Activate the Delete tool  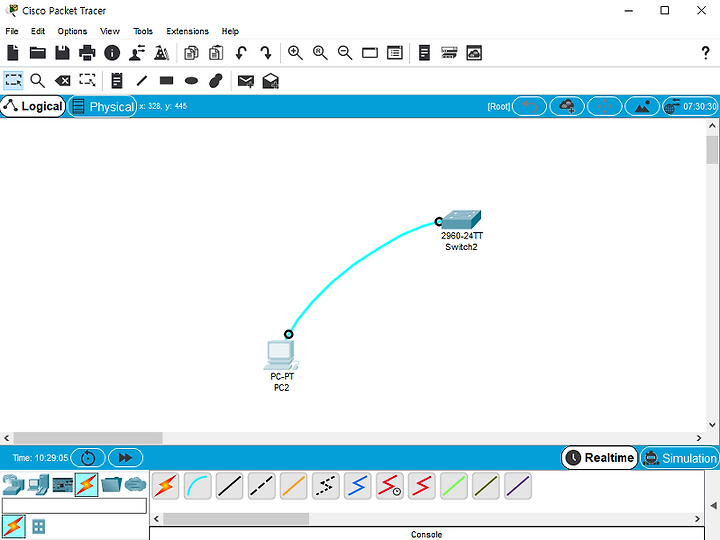pyautogui.click(x=62, y=81)
